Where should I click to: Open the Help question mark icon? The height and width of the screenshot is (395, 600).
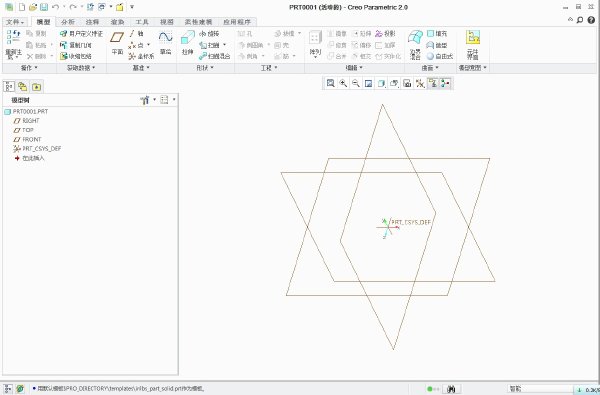tap(592, 20)
